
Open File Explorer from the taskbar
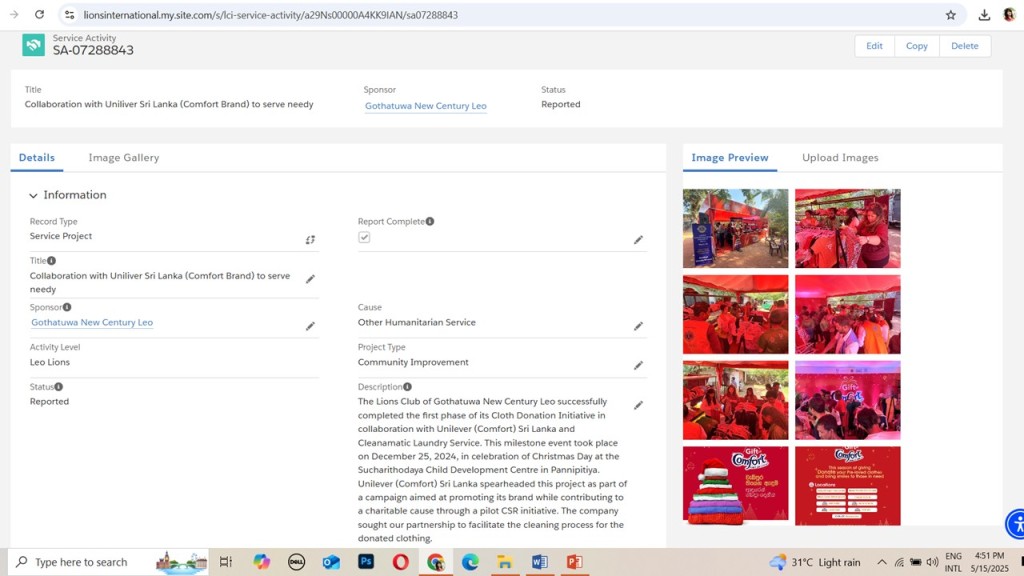[x=505, y=562]
